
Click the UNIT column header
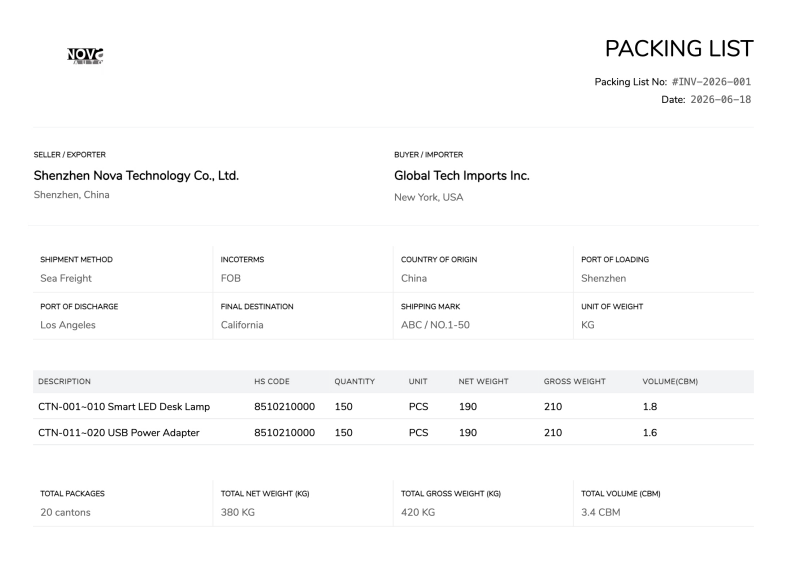pos(418,381)
